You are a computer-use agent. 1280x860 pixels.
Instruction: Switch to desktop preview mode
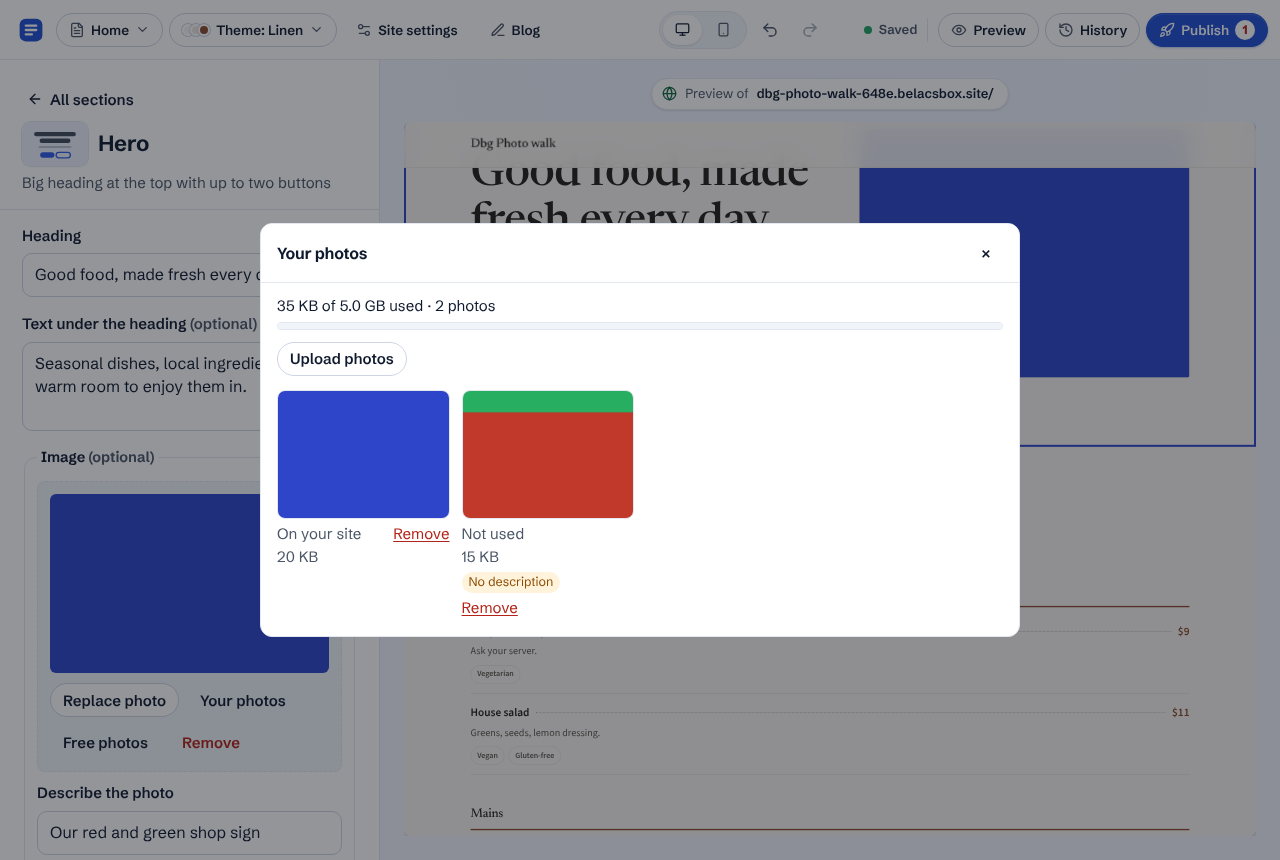click(x=683, y=30)
